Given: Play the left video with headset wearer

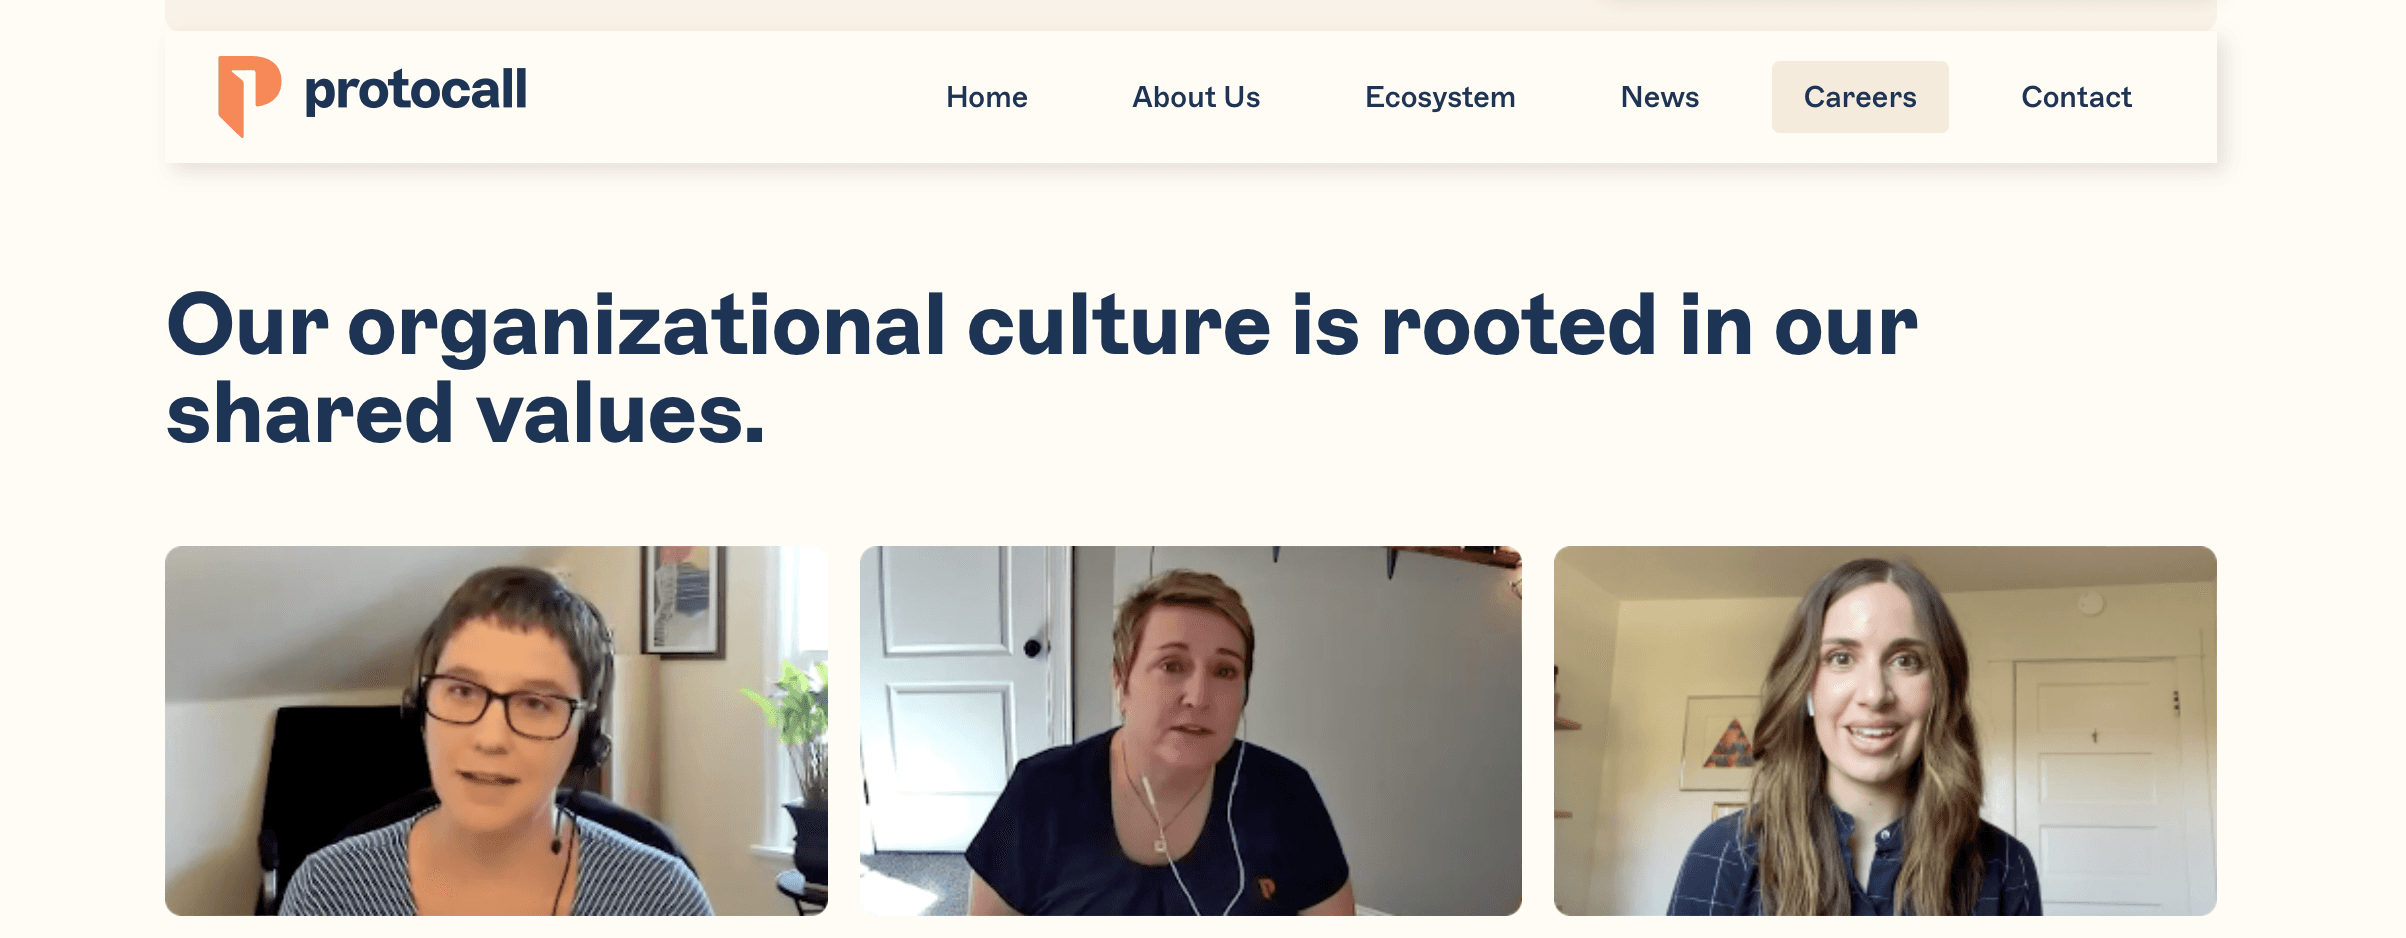Looking at the screenshot, I should point(496,730).
